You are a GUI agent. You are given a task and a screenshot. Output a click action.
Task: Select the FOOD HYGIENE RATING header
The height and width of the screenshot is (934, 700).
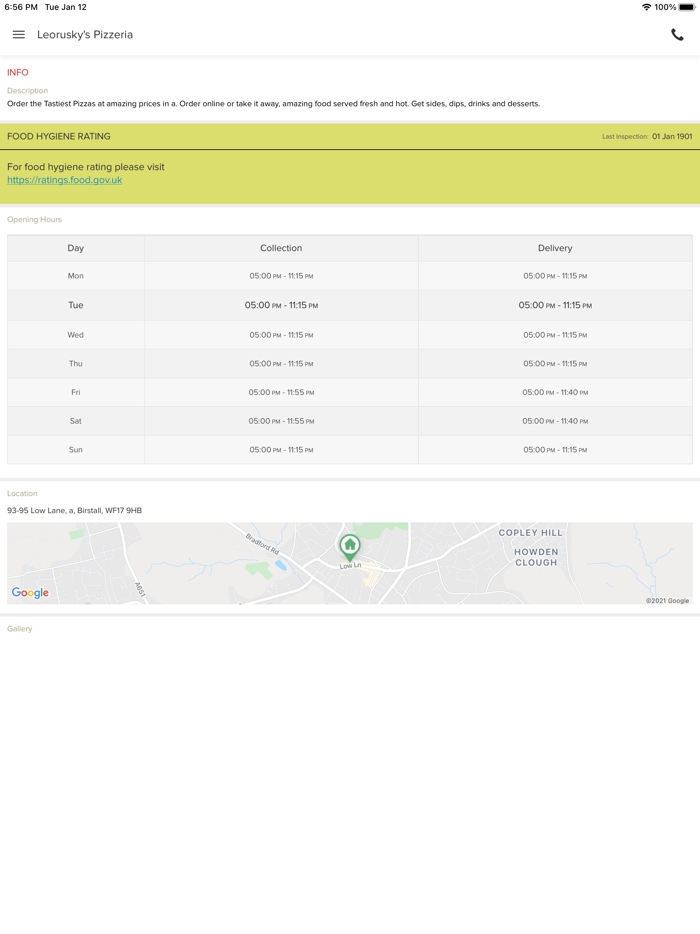point(58,136)
